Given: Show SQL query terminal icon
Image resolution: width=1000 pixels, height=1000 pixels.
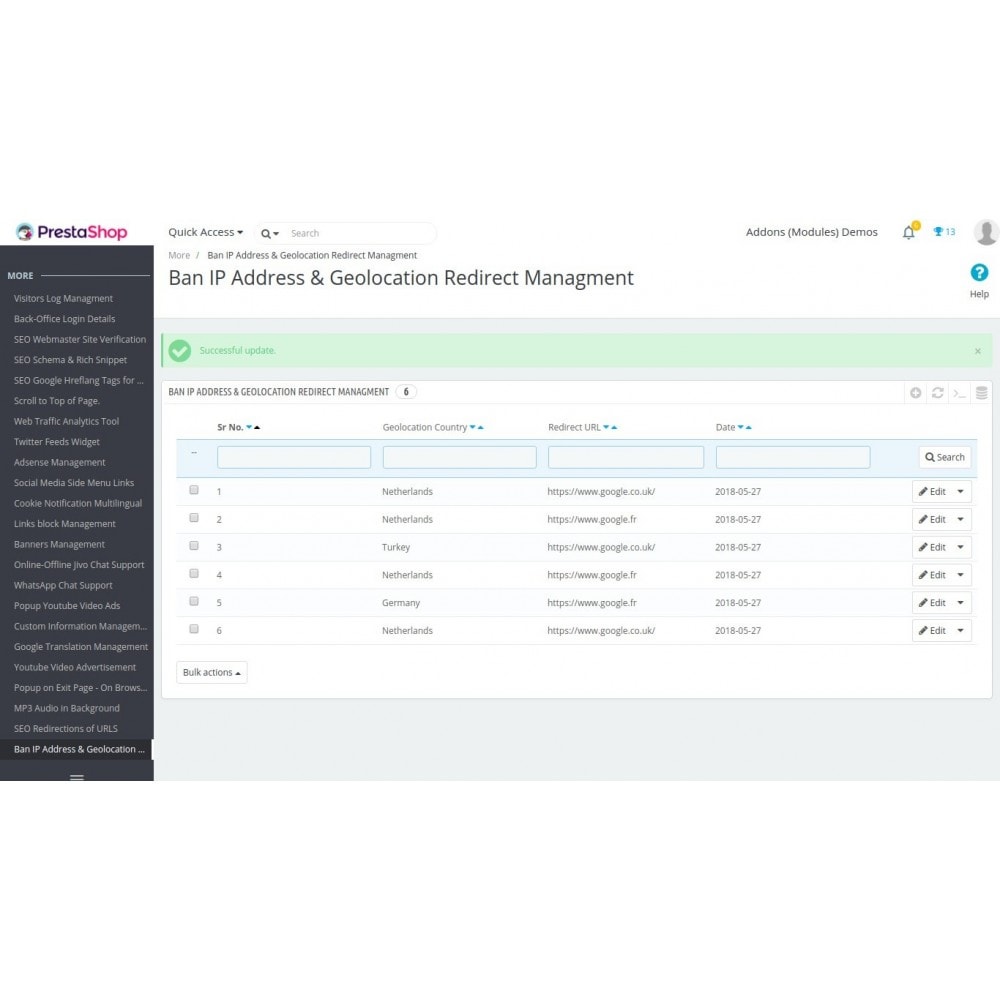Looking at the screenshot, I should click(959, 393).
